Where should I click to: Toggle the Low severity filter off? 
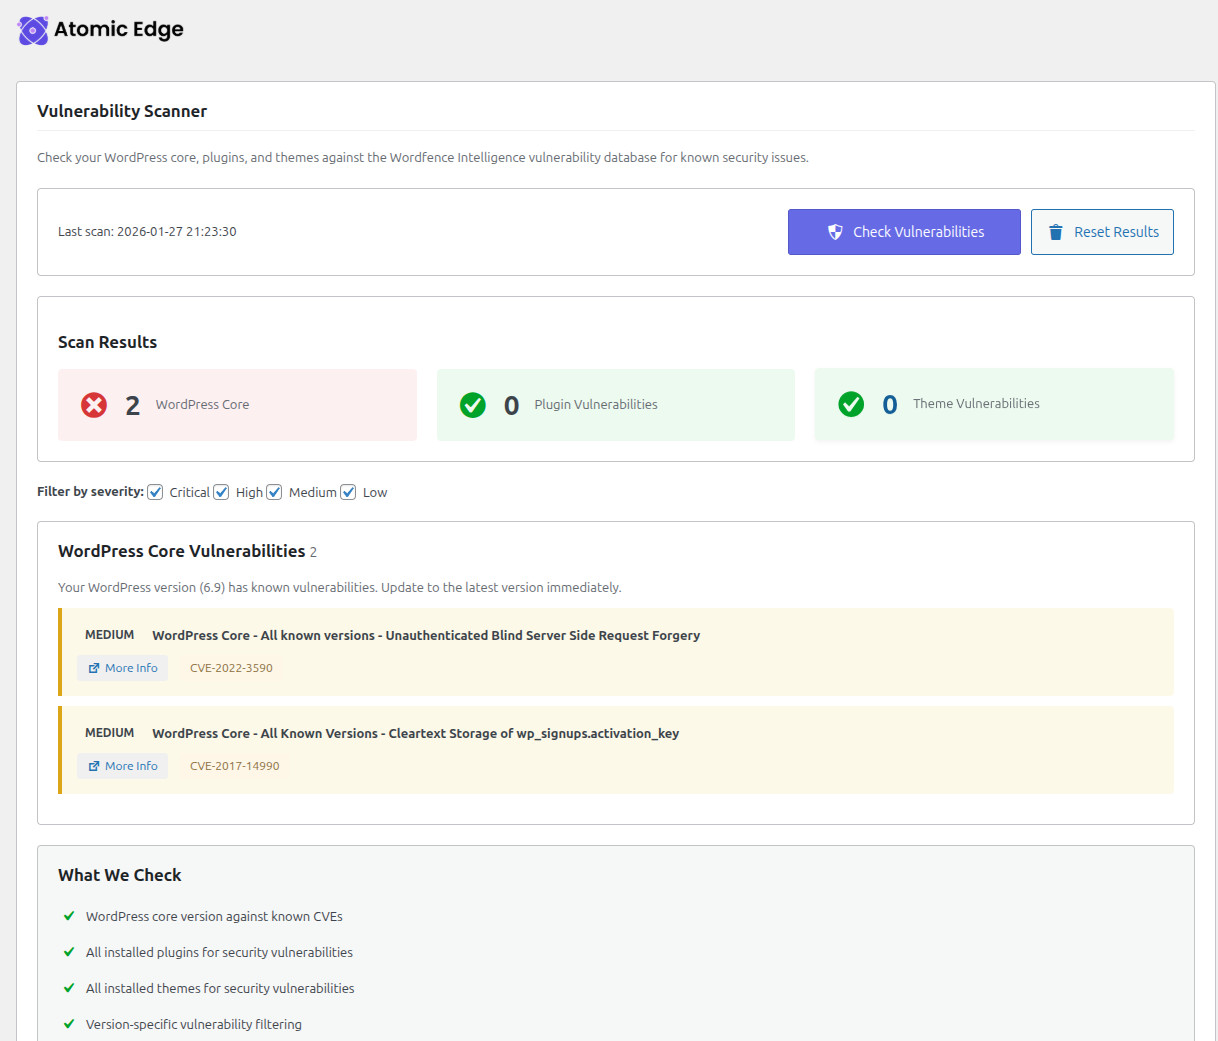pos(348,491)
